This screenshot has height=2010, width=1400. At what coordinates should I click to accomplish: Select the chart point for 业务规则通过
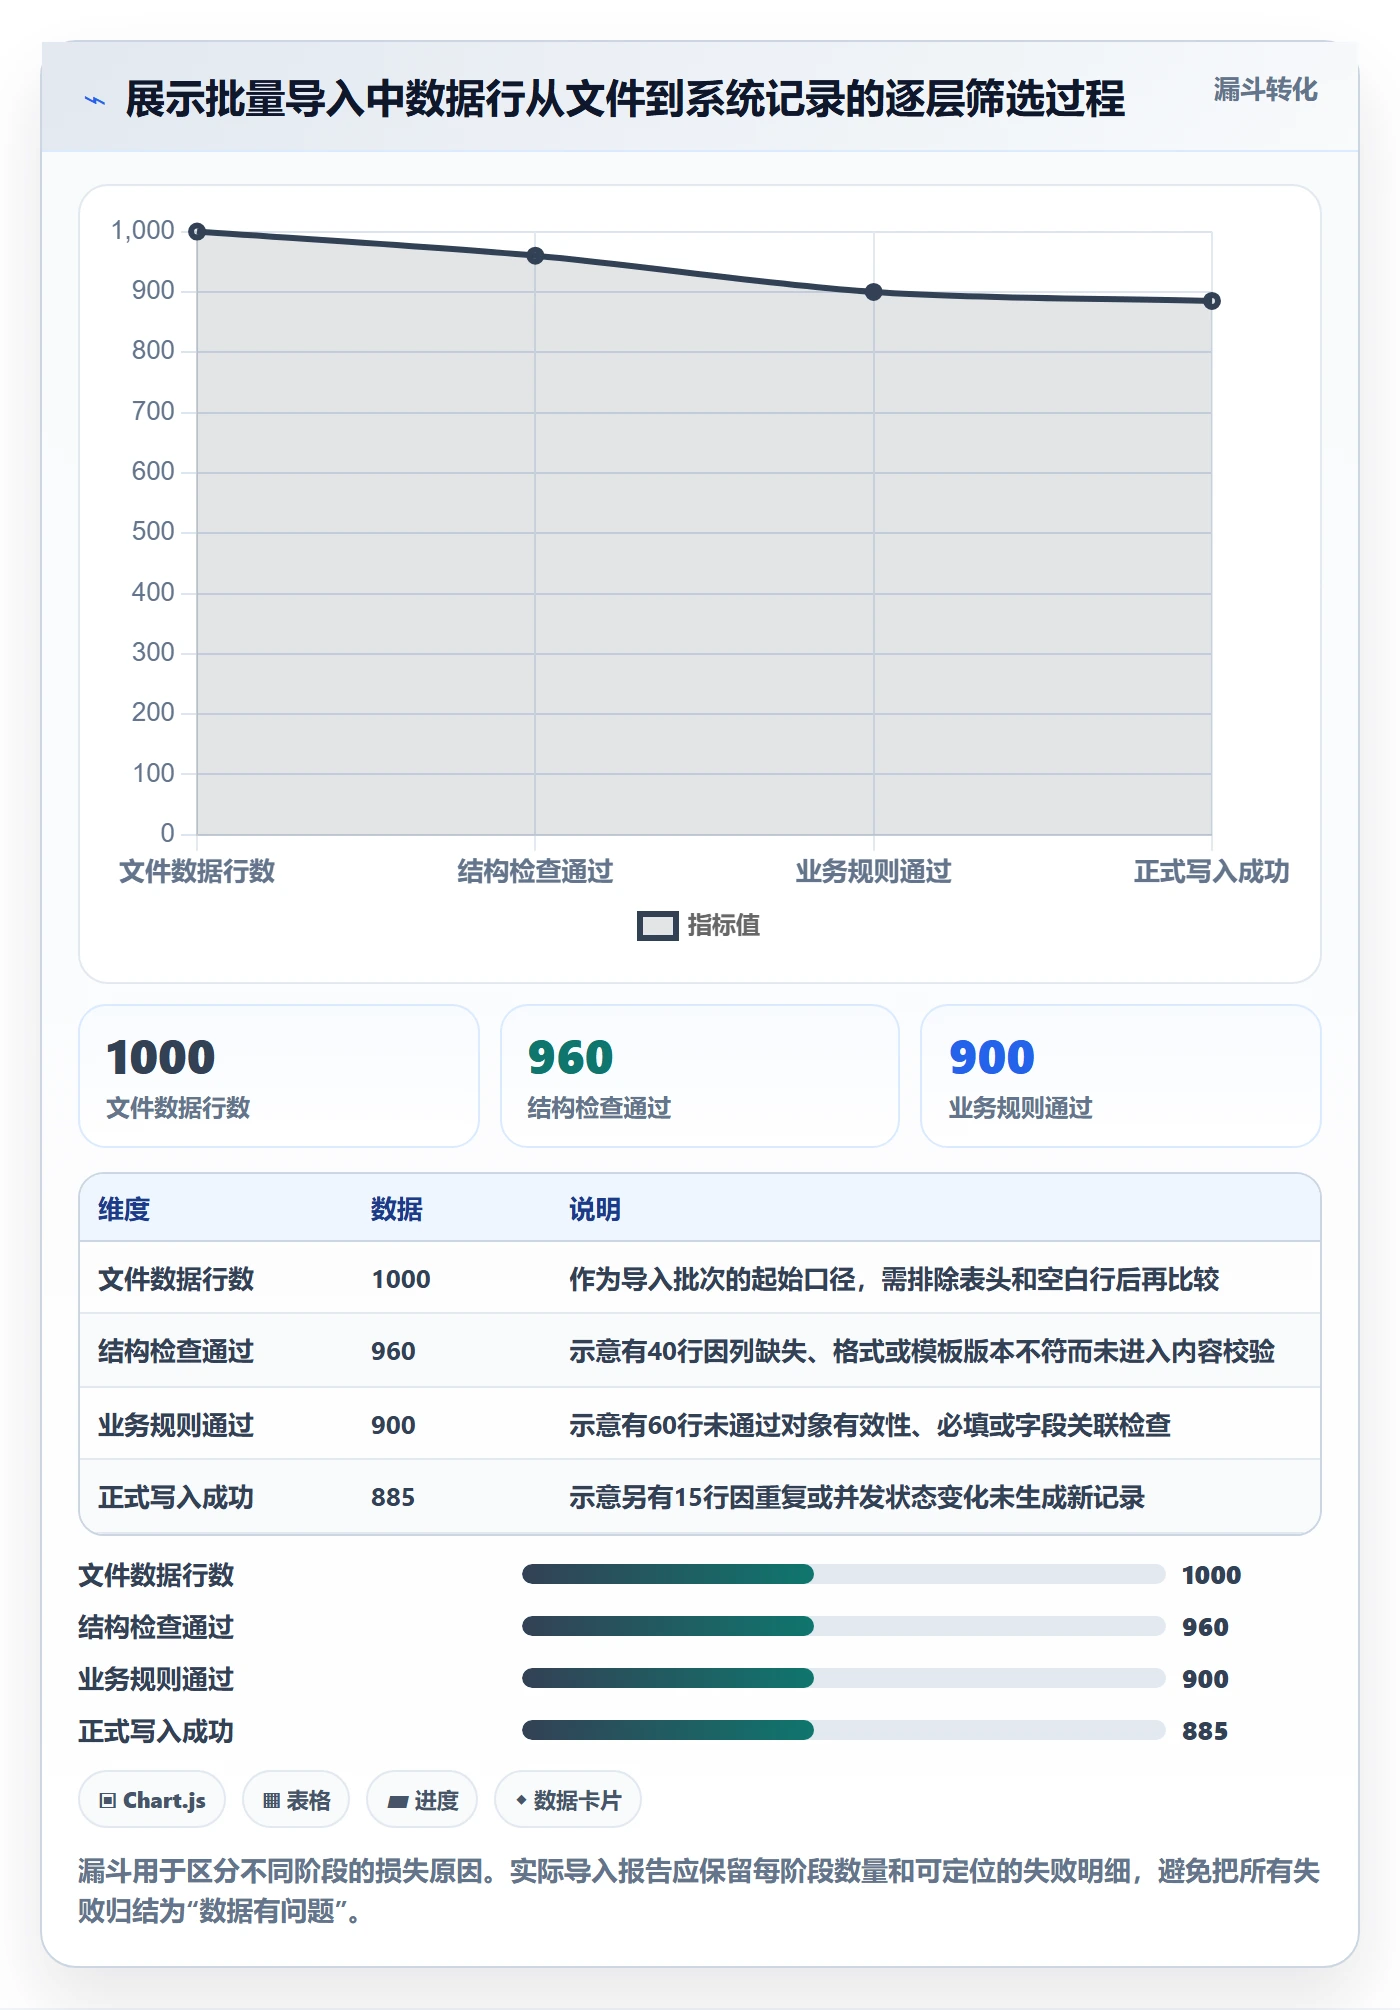(x=874, y=292)
